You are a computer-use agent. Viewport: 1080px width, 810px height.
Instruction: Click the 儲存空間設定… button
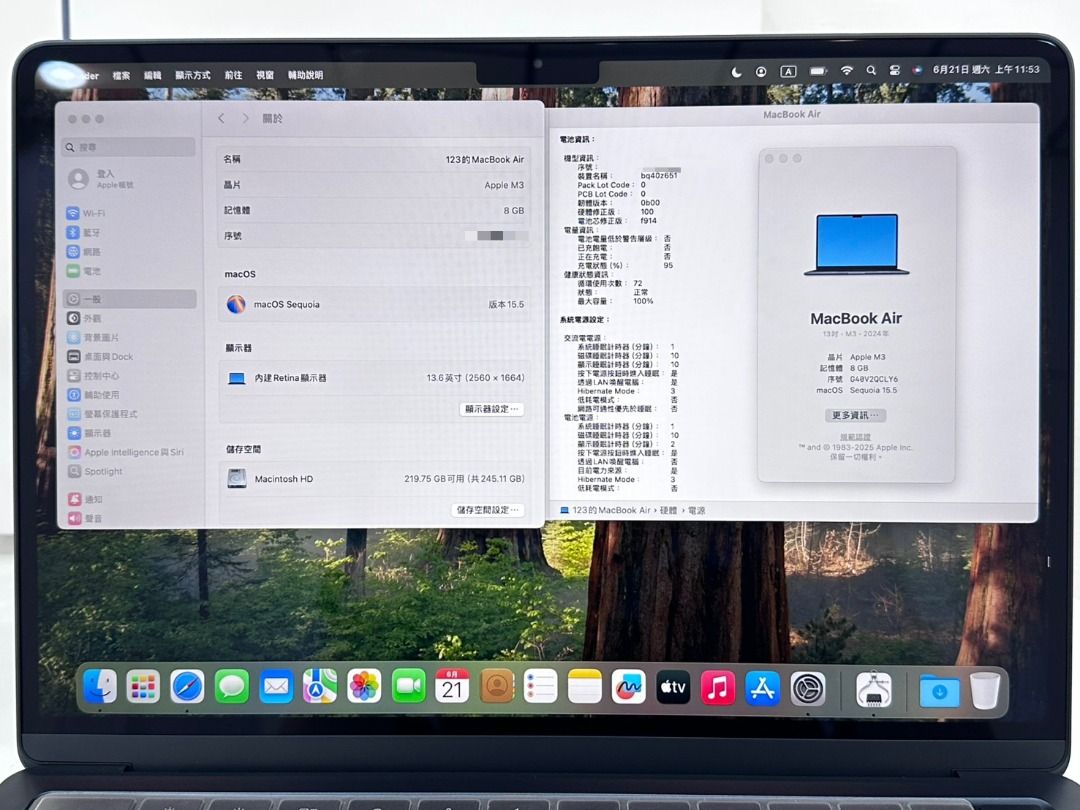point(487,510)
